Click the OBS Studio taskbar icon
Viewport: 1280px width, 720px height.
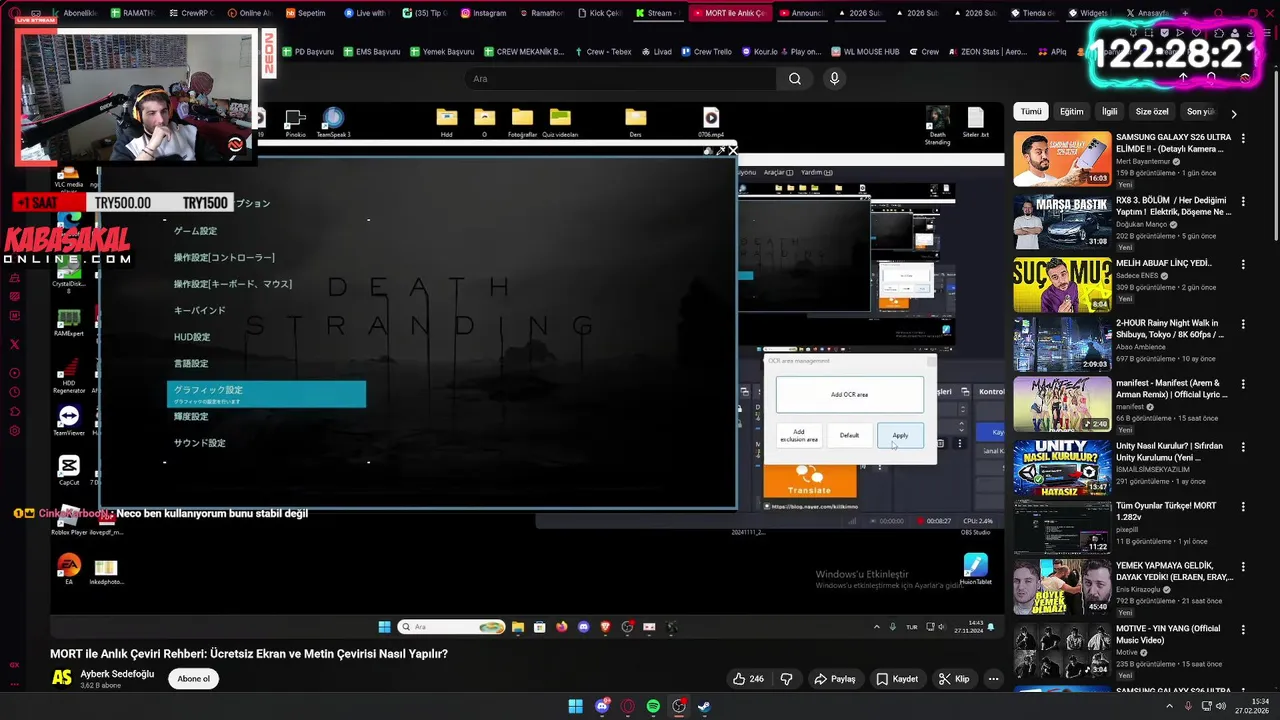tap(679, 706)
